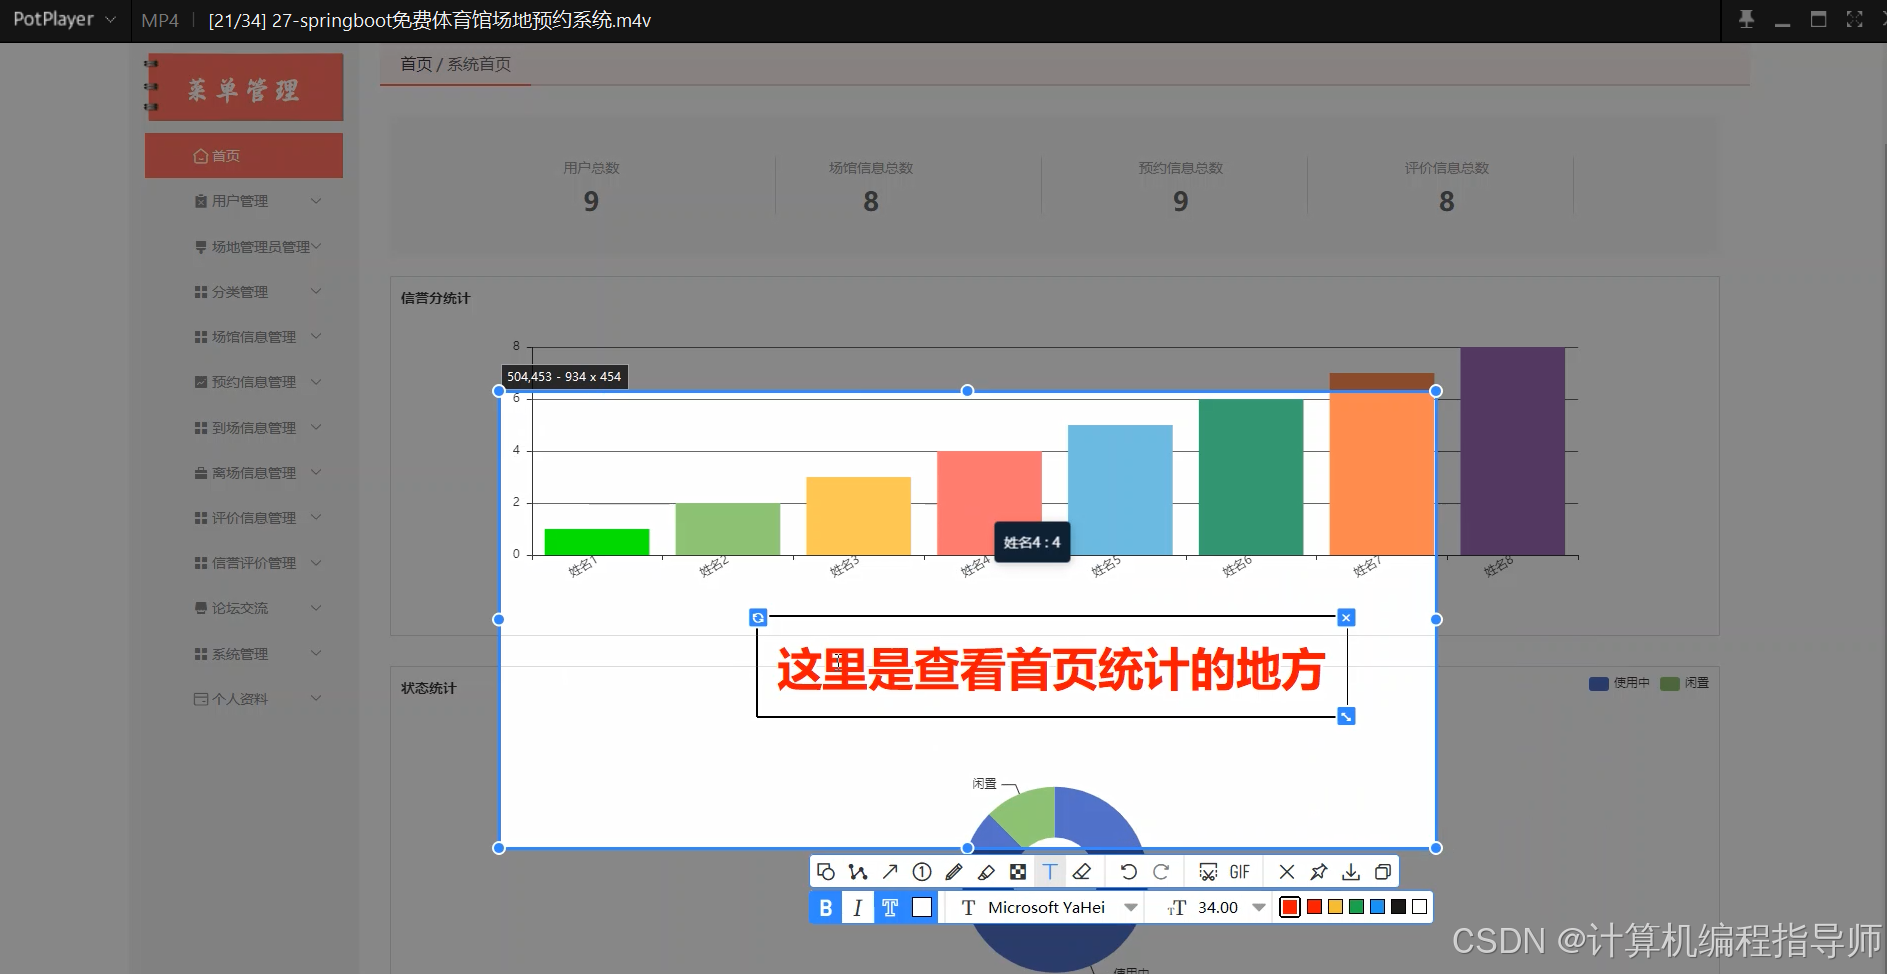Expand 用户管理 with its chevron
The width and height of the screenshot is (1887, 974).
click(x=316, y=201)
